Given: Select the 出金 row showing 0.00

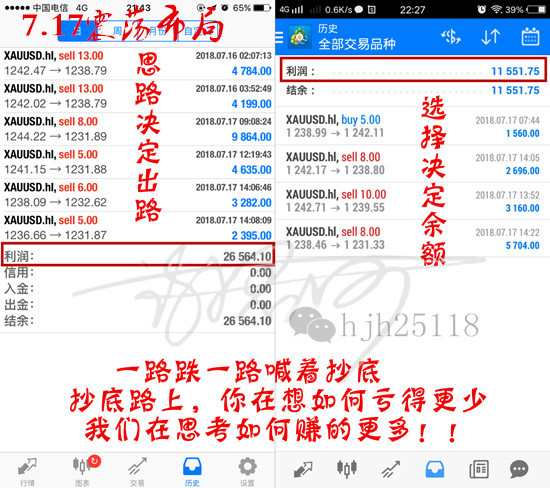Looking at the screenshot, I should (x=138, y=305).
